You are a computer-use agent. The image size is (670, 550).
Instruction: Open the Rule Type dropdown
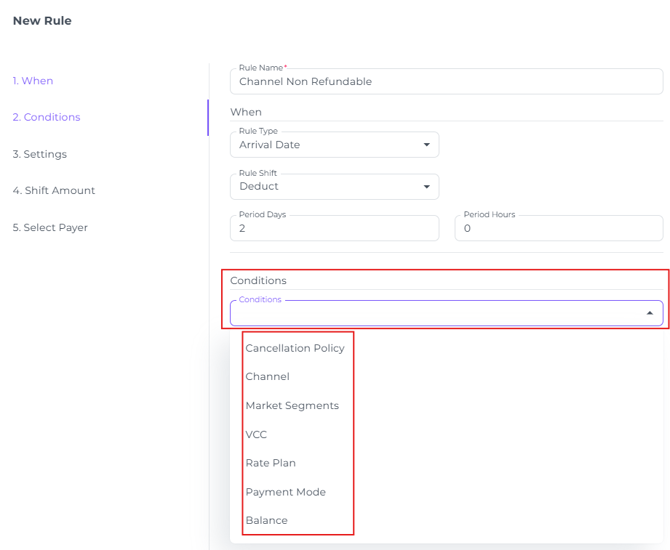[334, 145]
